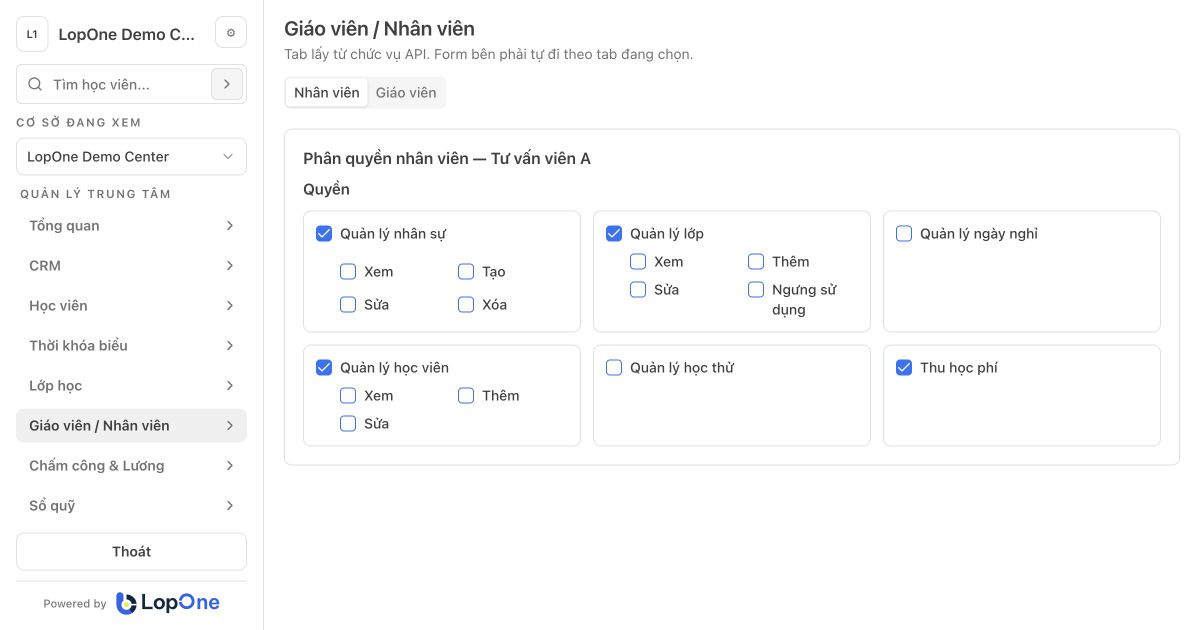
Task: Click chevron beside Chấm công & Lương
Action: (x=230, y=466)
